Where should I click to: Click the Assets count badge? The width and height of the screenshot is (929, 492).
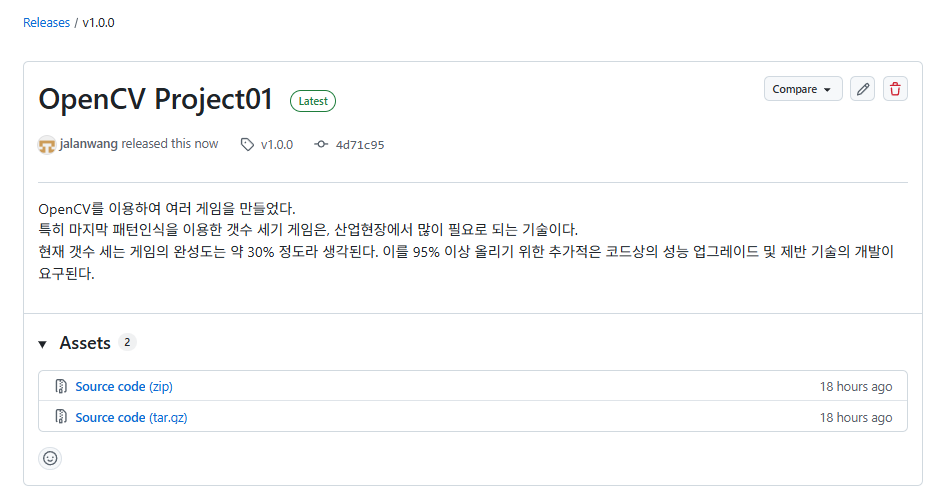pos(127,343)
